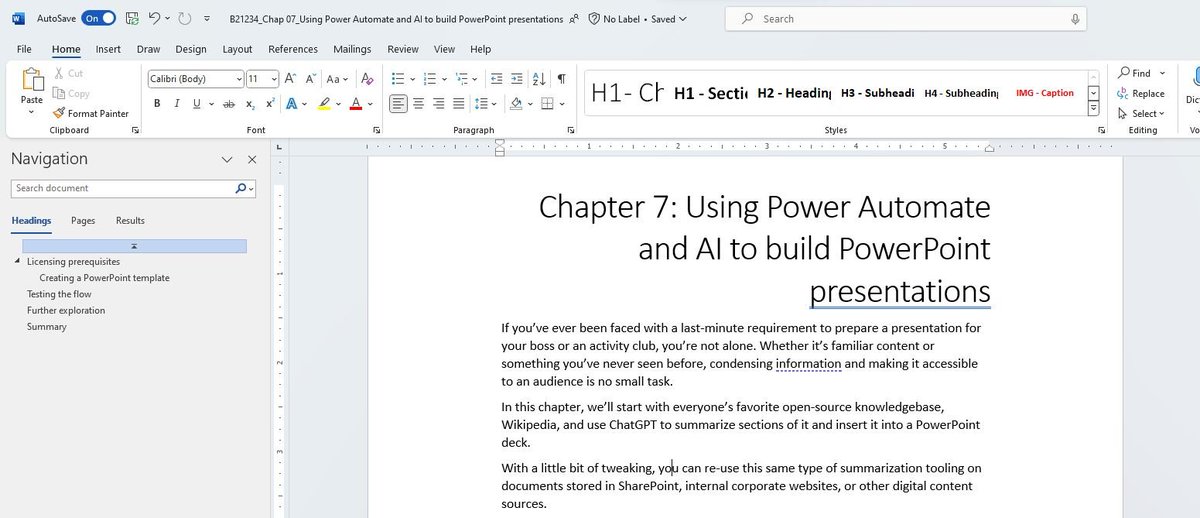Viewport: 1200px width, 518px height.
Task: Justify the paragraph text
Action: [x=458, y=104]
